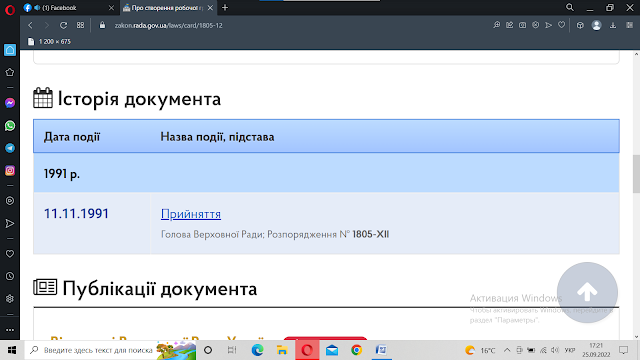Open Instagram in the Opera sidebar
Image resolution: width=640 pixels, height=360 pixels.
(x=10, y=171)
